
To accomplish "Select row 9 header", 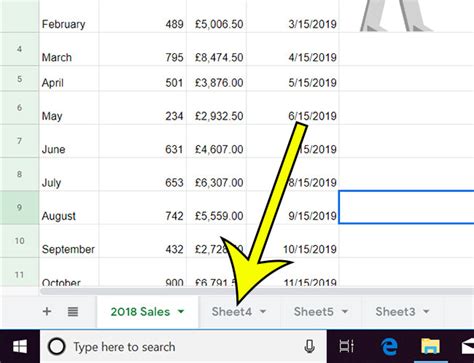I will [x=19, y=208].
